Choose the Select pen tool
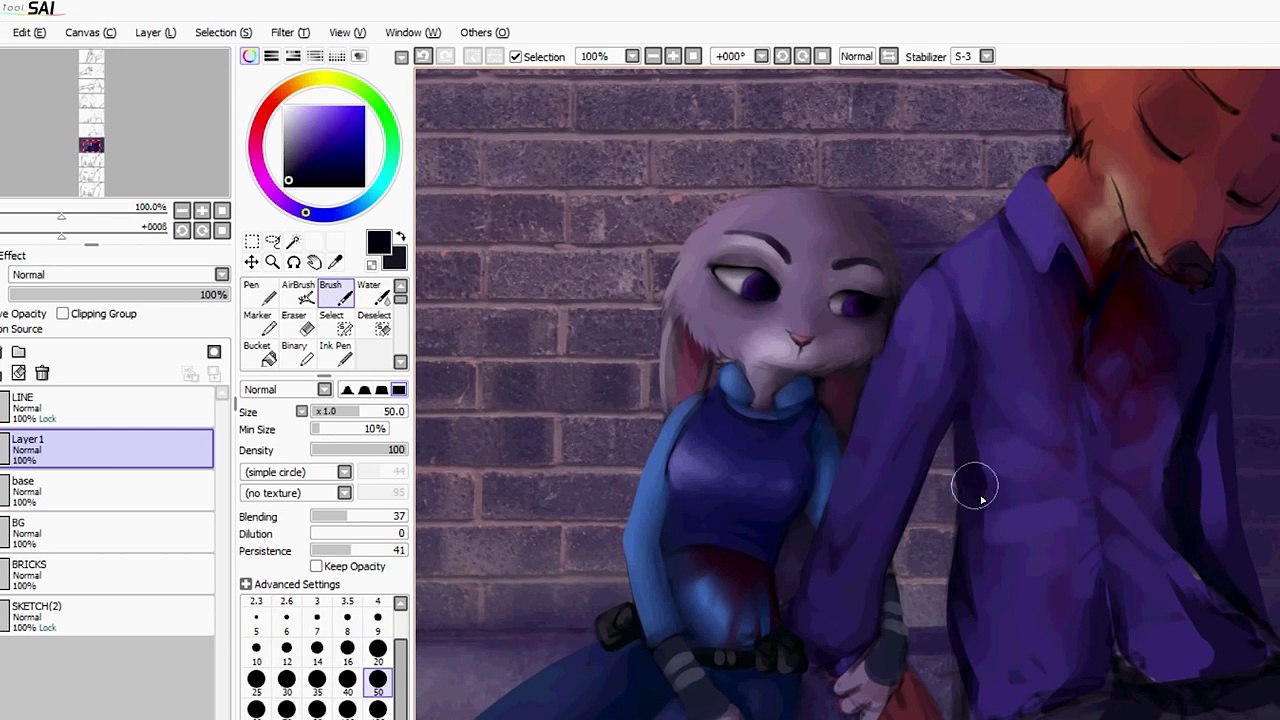The image size is (1280, 720). pyautogui.click(x=336, y=323)
